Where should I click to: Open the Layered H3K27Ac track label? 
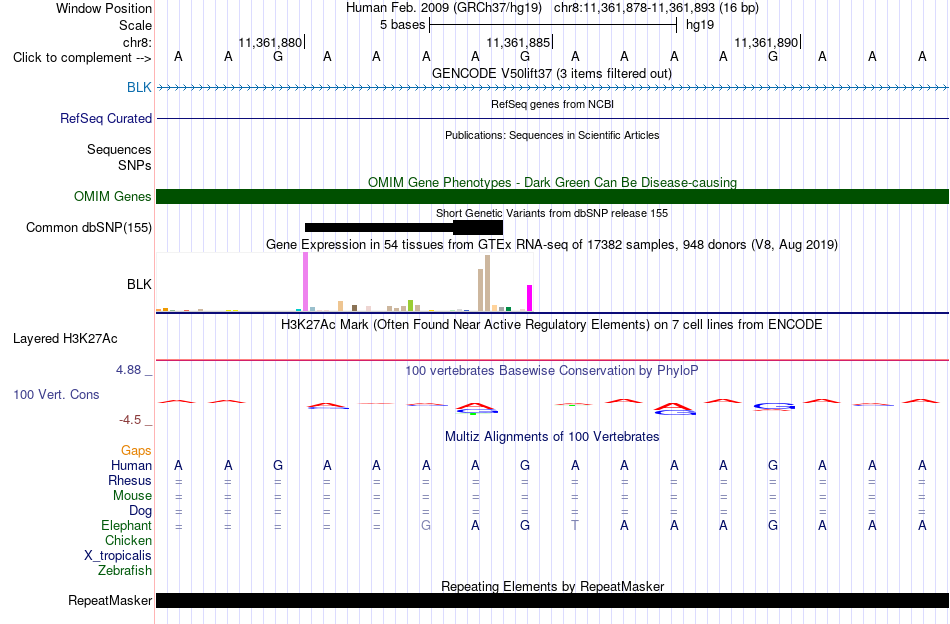(65, 339)
